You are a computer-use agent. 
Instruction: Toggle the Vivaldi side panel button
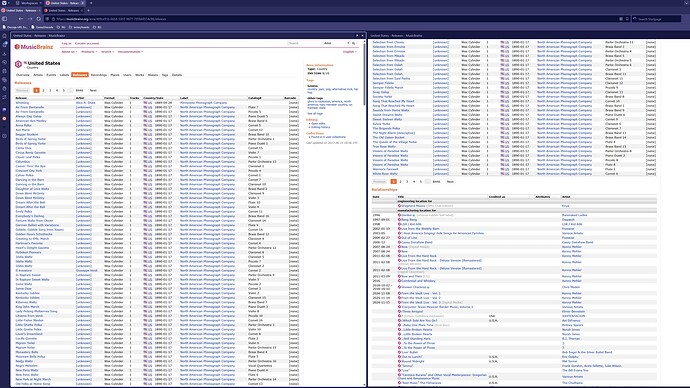(x=4, y=19)
